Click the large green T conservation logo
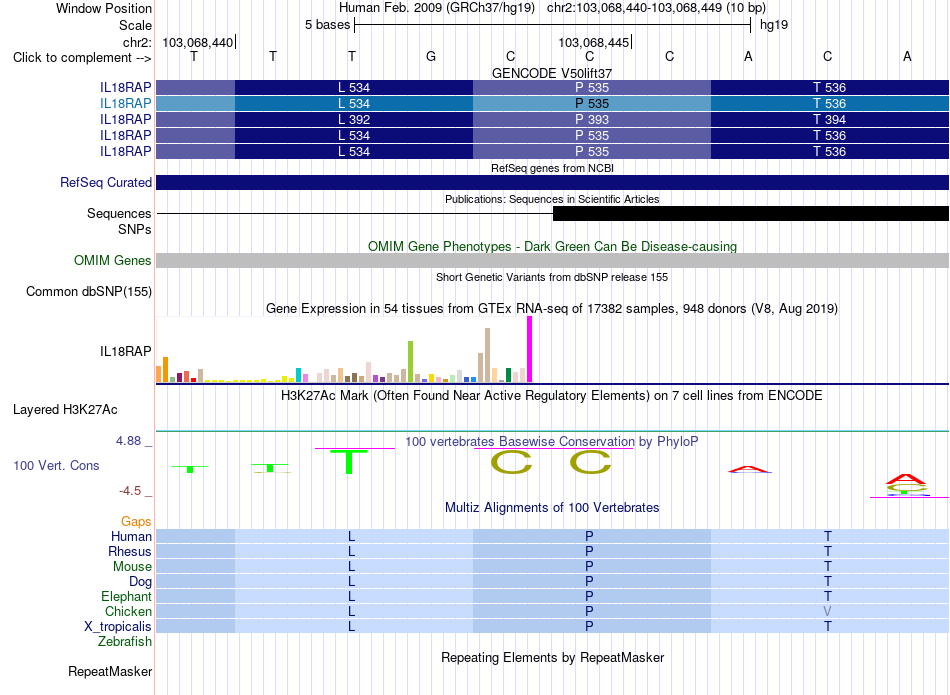 coord(348,462)
